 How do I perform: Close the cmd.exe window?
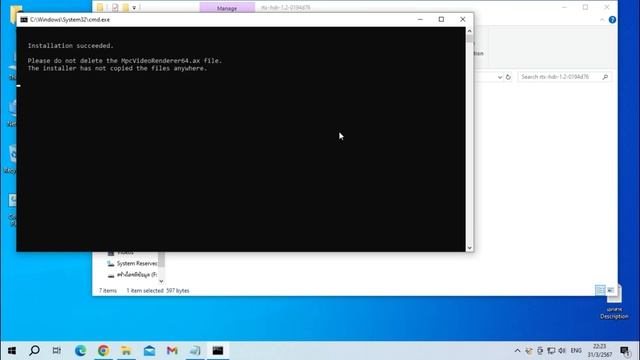(462, 19)
